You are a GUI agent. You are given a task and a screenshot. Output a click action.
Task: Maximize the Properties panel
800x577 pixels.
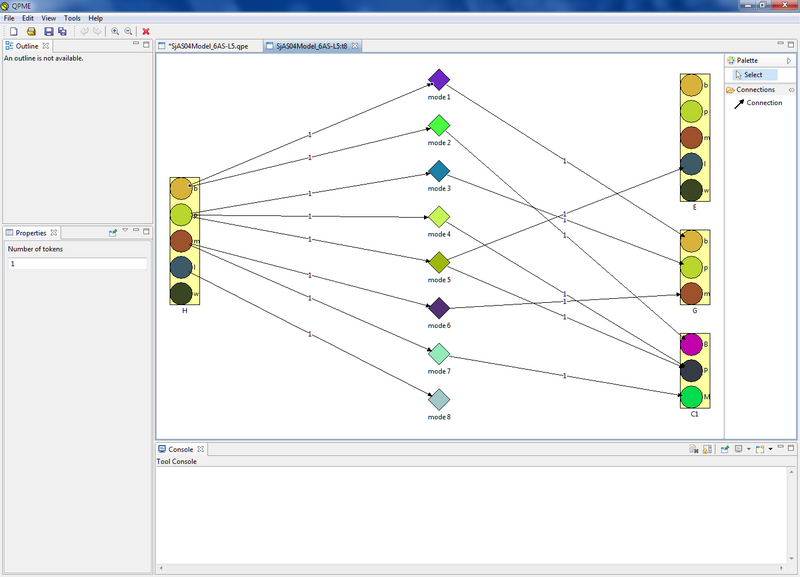pyautogui.click(x=147, y=232)
